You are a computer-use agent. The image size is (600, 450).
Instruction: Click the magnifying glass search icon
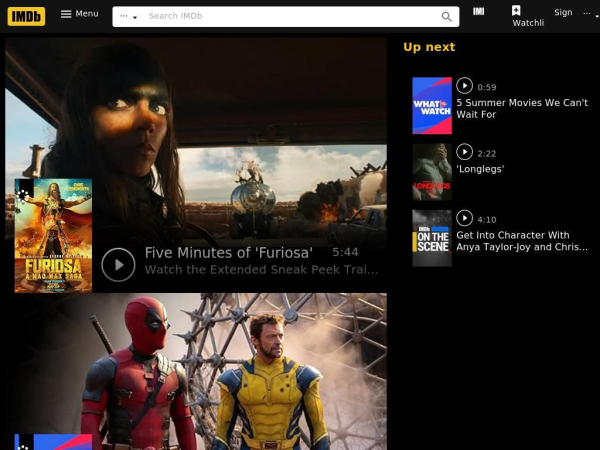tap(446, 16)
